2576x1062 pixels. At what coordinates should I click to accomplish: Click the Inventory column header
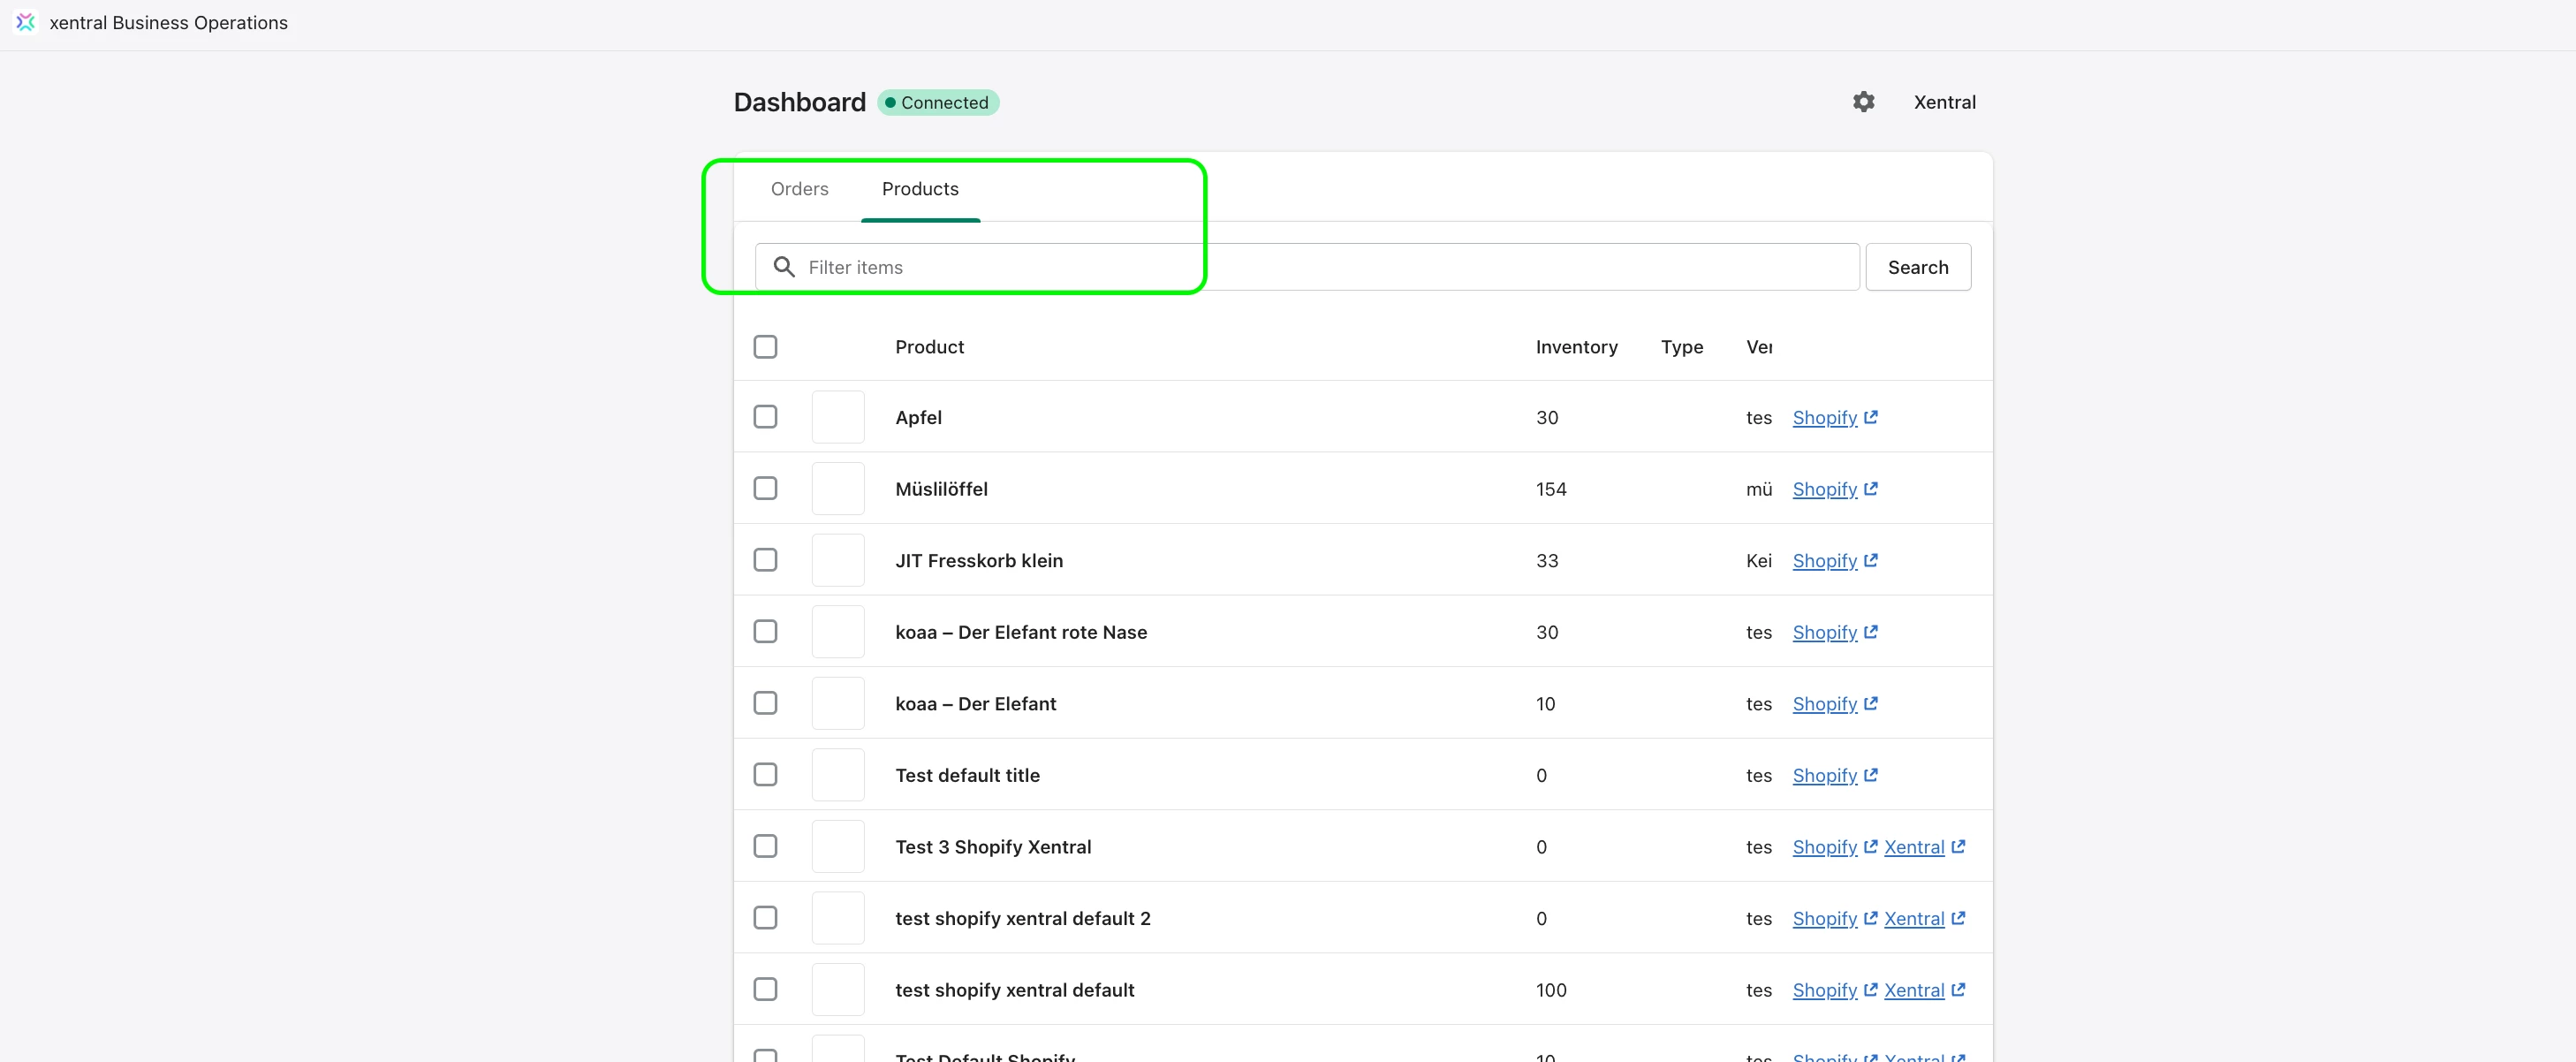[x=1576, y=347]
